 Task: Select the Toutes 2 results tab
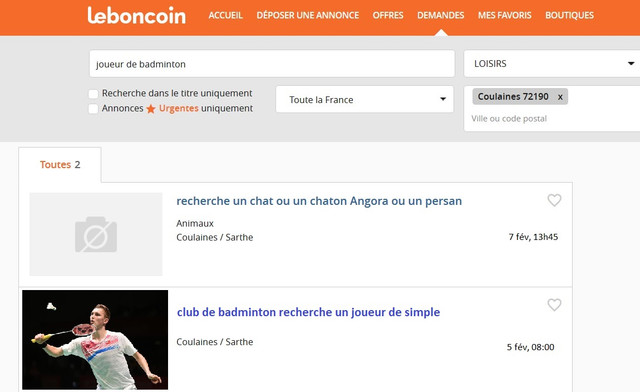click(x=60, y=165)
